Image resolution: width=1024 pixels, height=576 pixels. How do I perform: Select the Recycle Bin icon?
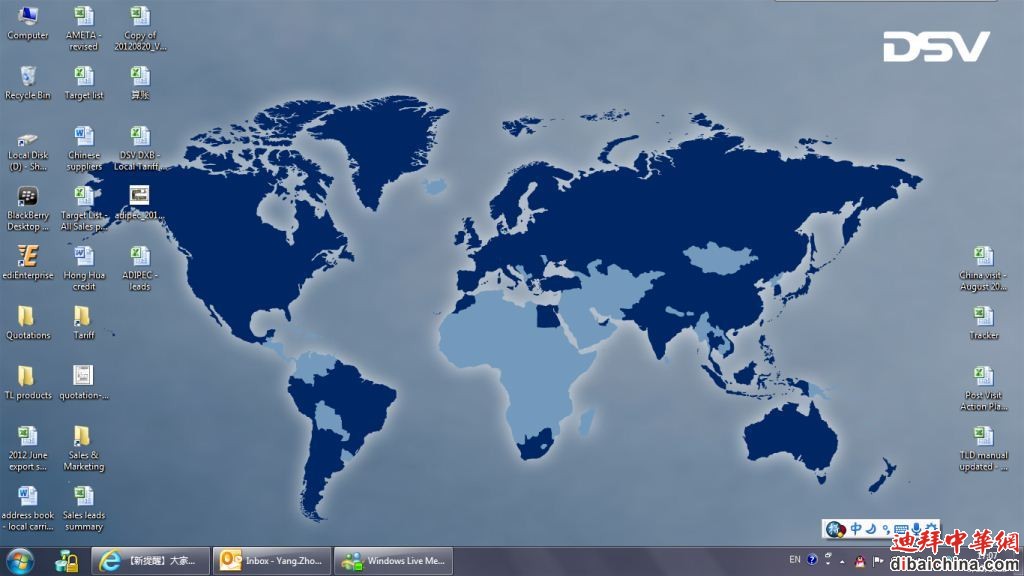tap(27, 83)
